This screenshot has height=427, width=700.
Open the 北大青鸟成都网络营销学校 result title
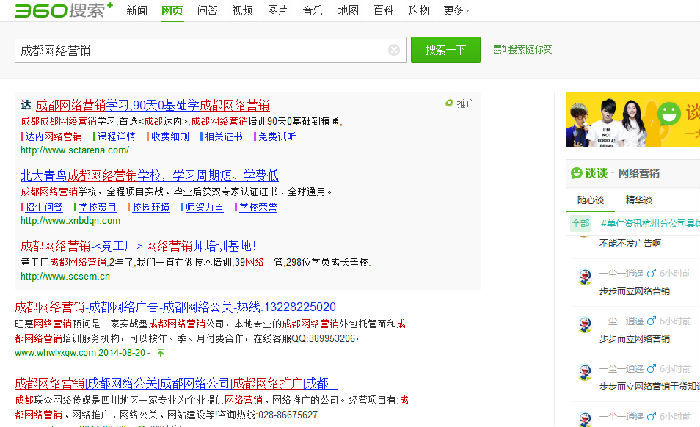click(150, 175)
